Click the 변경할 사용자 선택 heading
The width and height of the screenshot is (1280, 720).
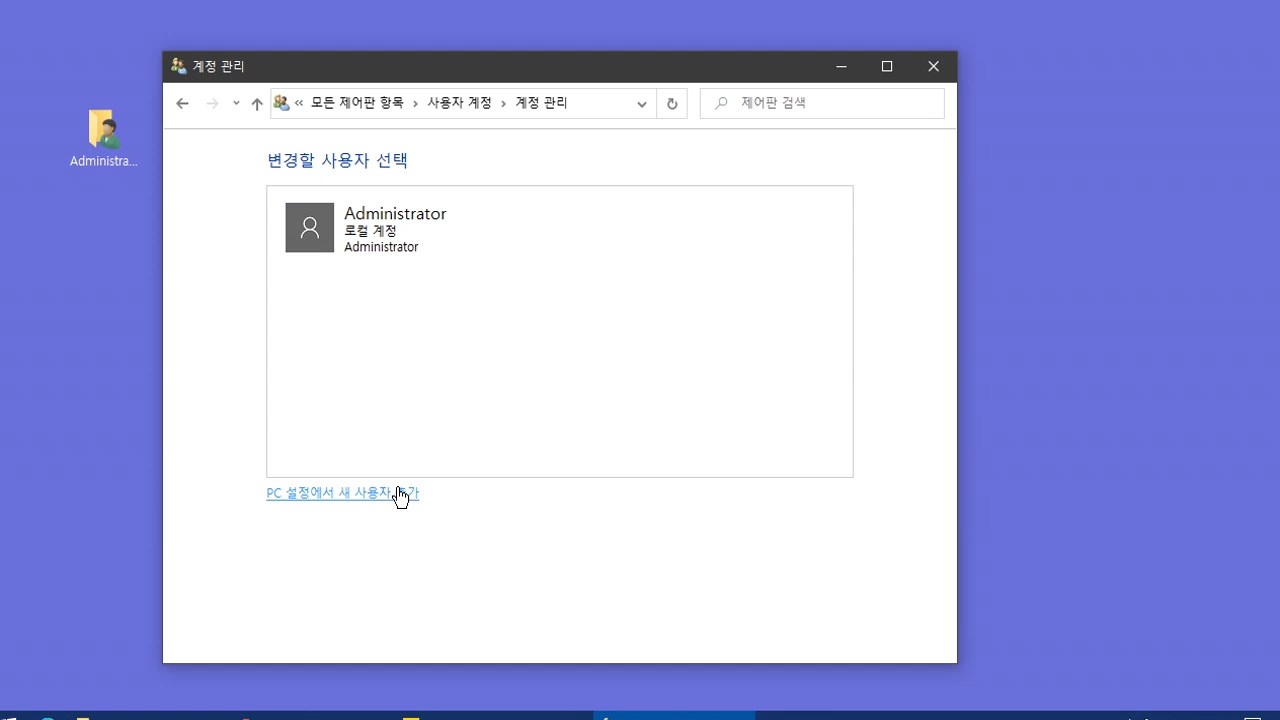pyautogui.click(x=338, y=160)
